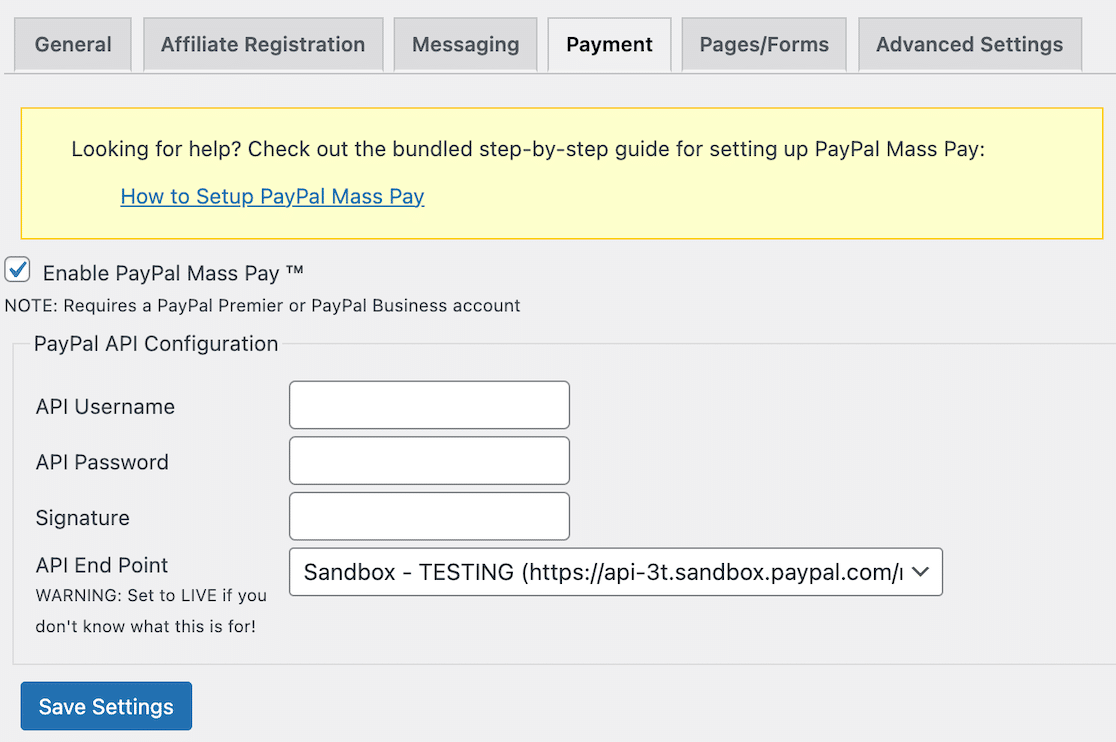Switch to the General tab
This screenshot has width=1116, height=742.
coord(72,44)
